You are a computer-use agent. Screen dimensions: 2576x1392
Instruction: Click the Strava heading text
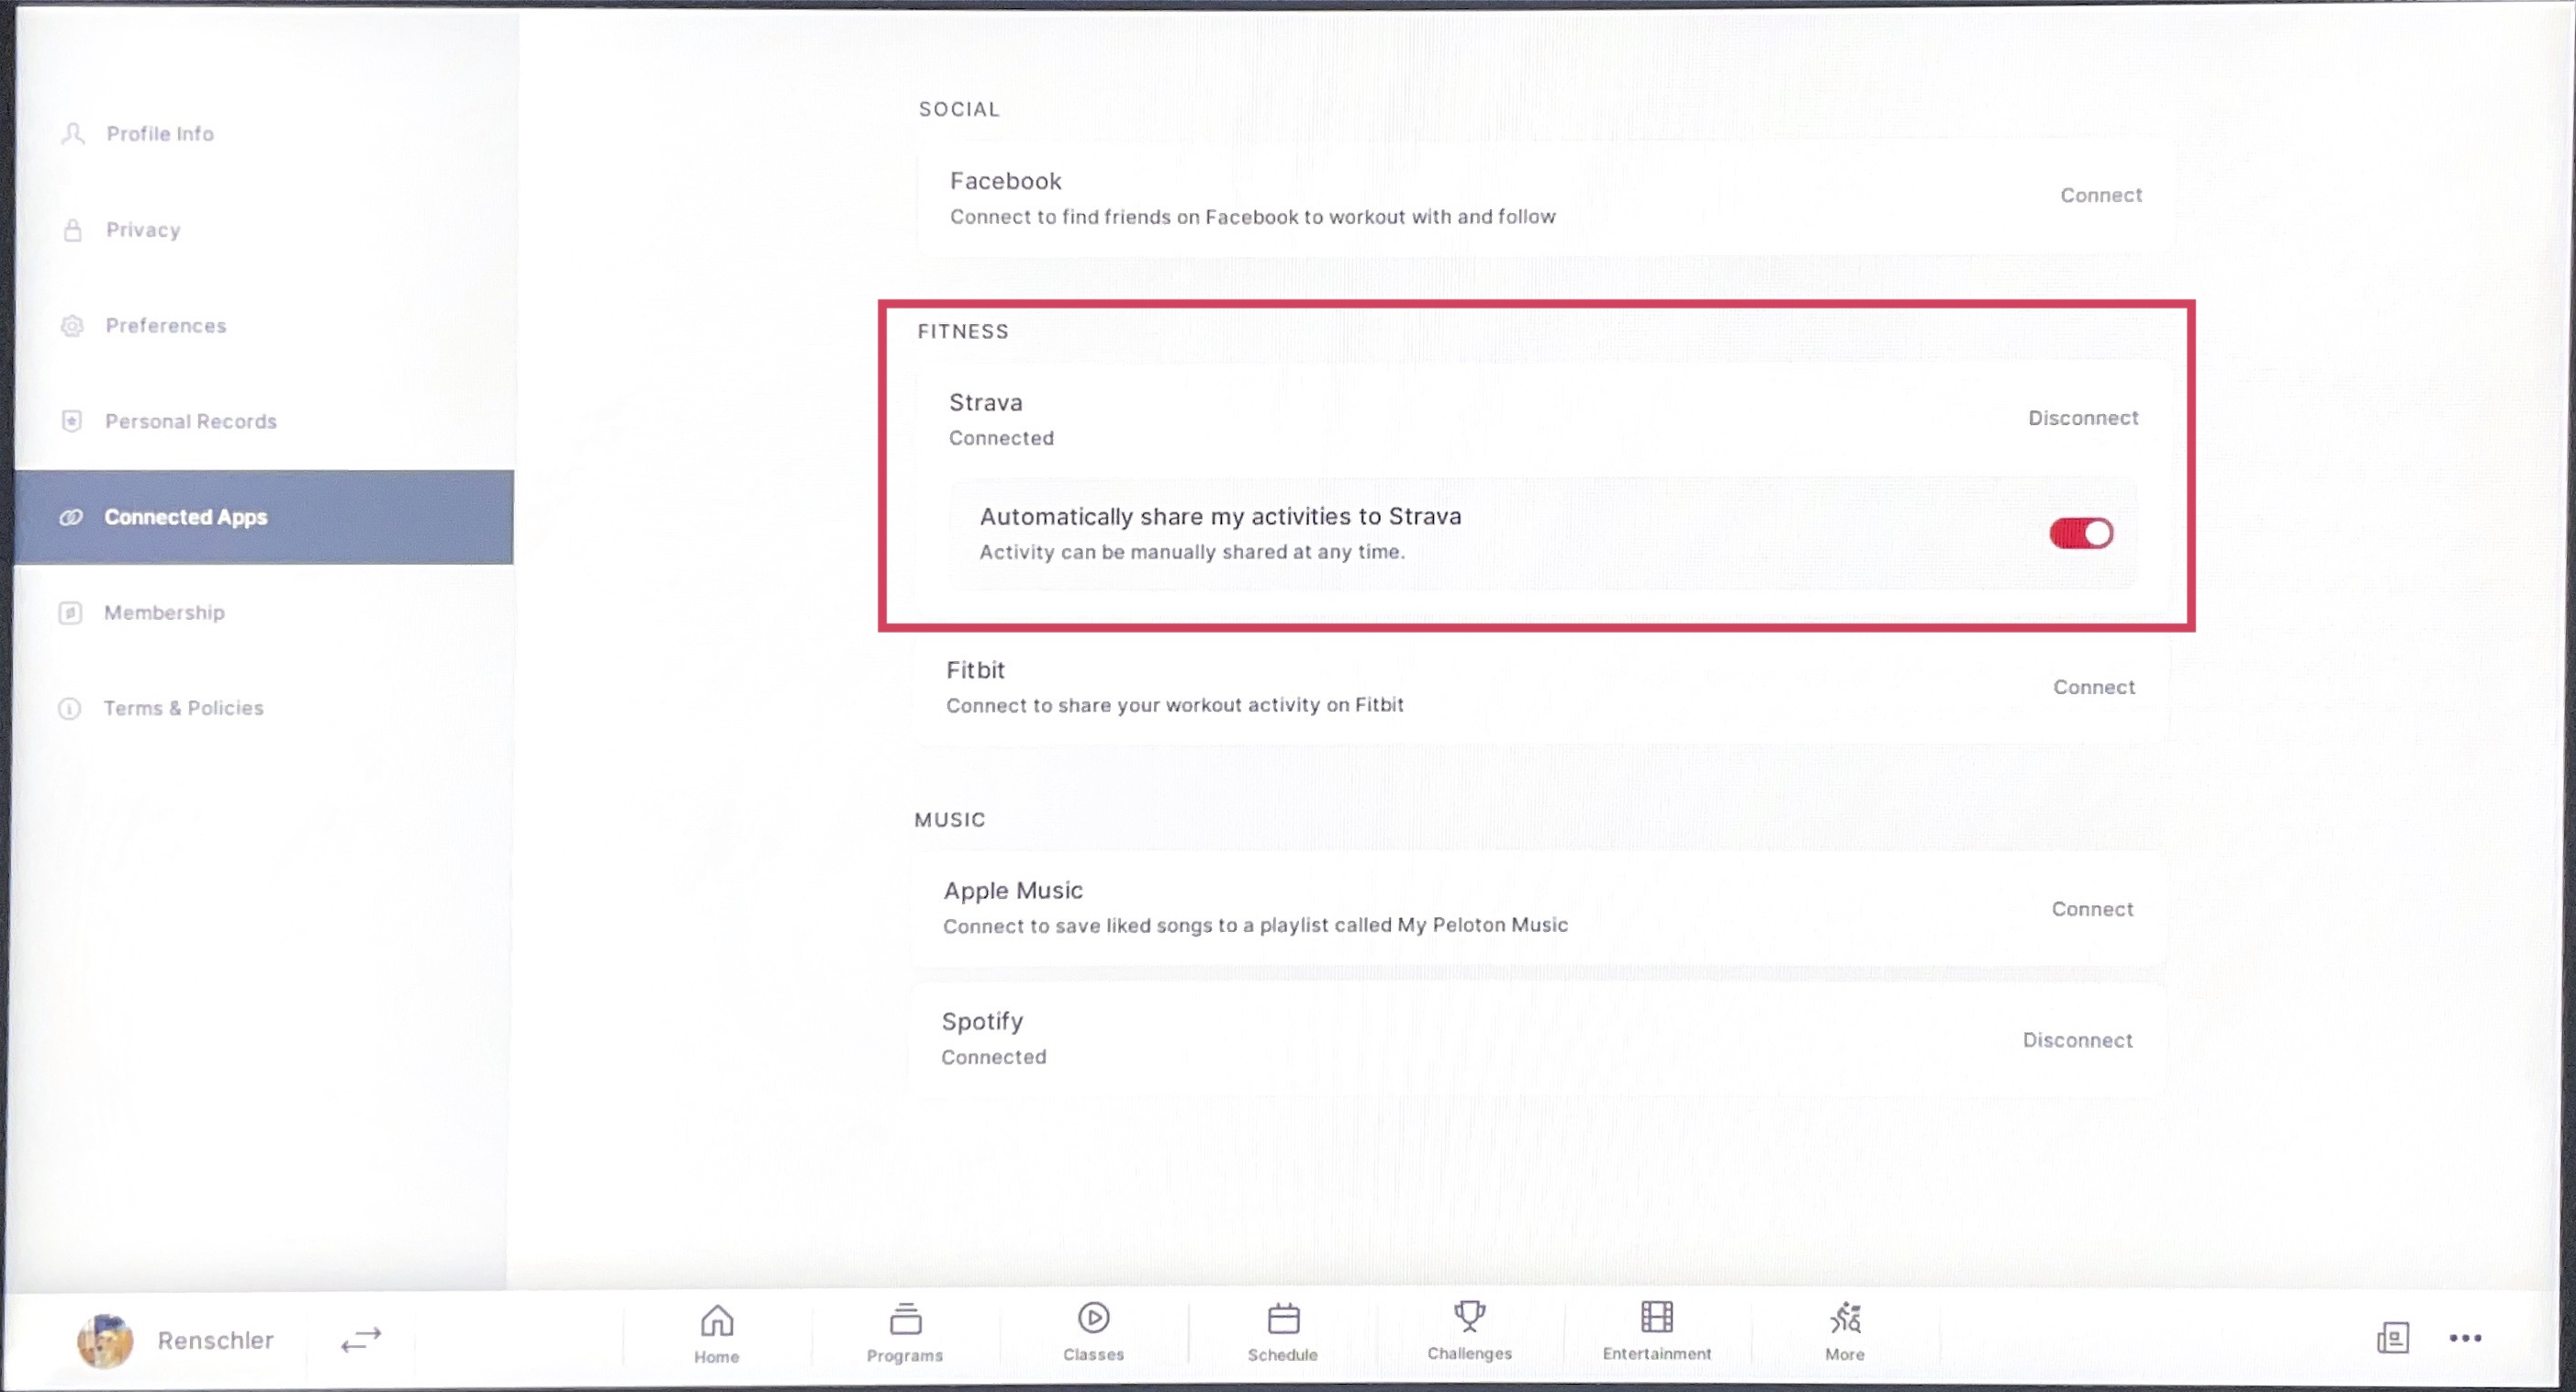coord(986,403)
